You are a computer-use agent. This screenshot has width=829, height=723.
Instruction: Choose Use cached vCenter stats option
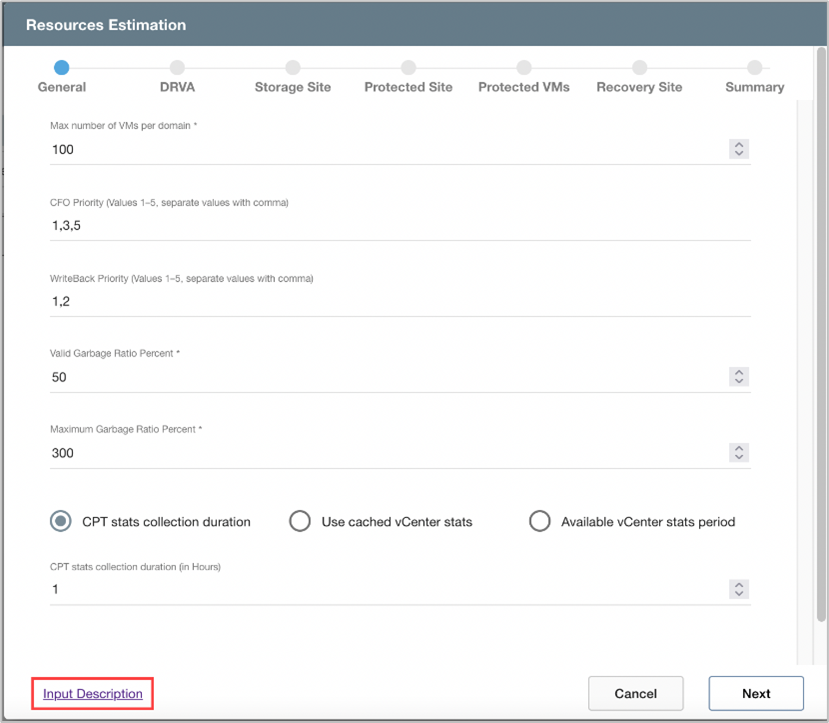tap(299, 521)
